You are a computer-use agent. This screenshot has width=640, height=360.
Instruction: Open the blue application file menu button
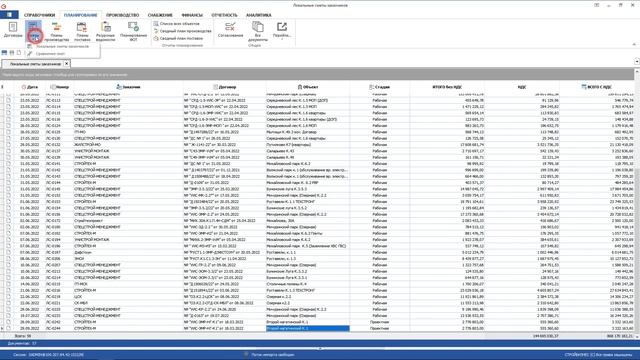9,15
